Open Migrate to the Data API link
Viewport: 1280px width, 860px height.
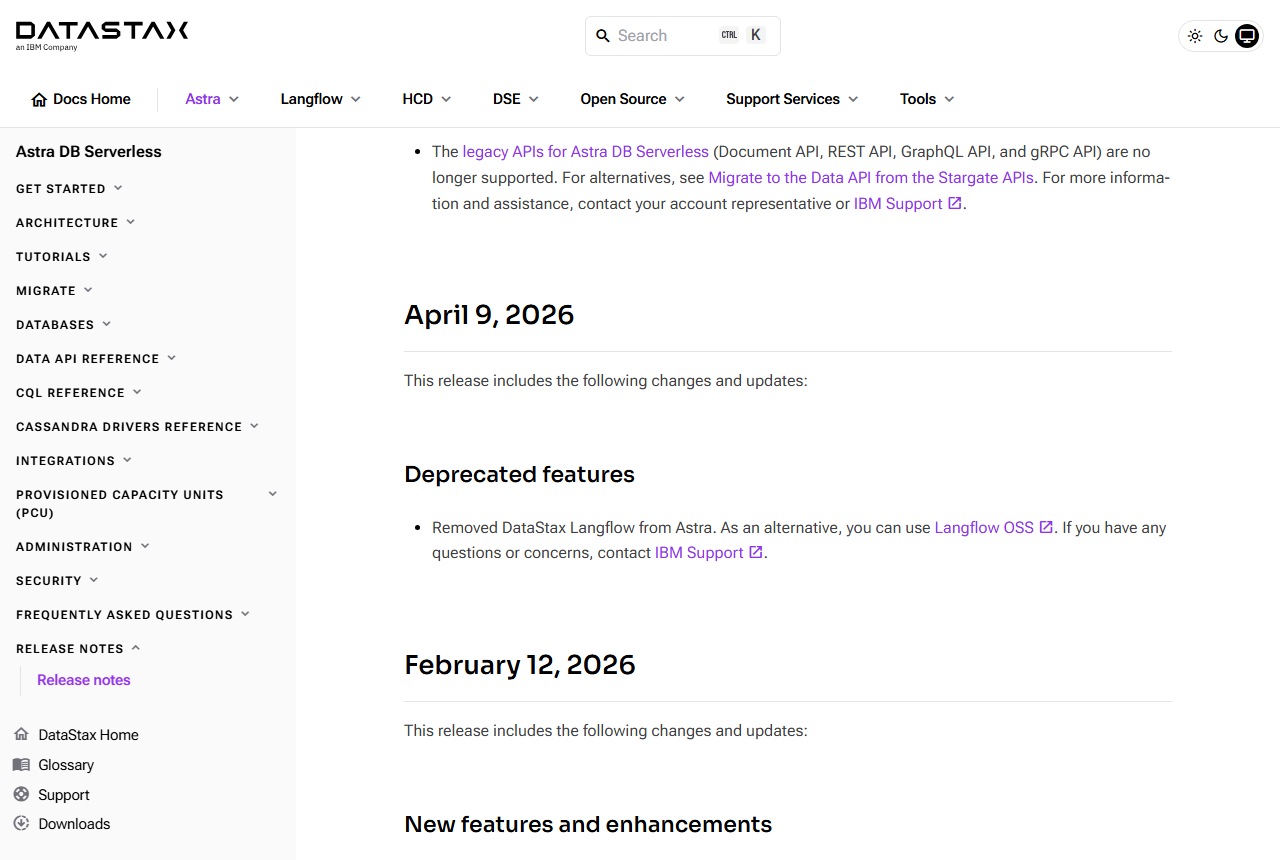click(x=871, y=178)
